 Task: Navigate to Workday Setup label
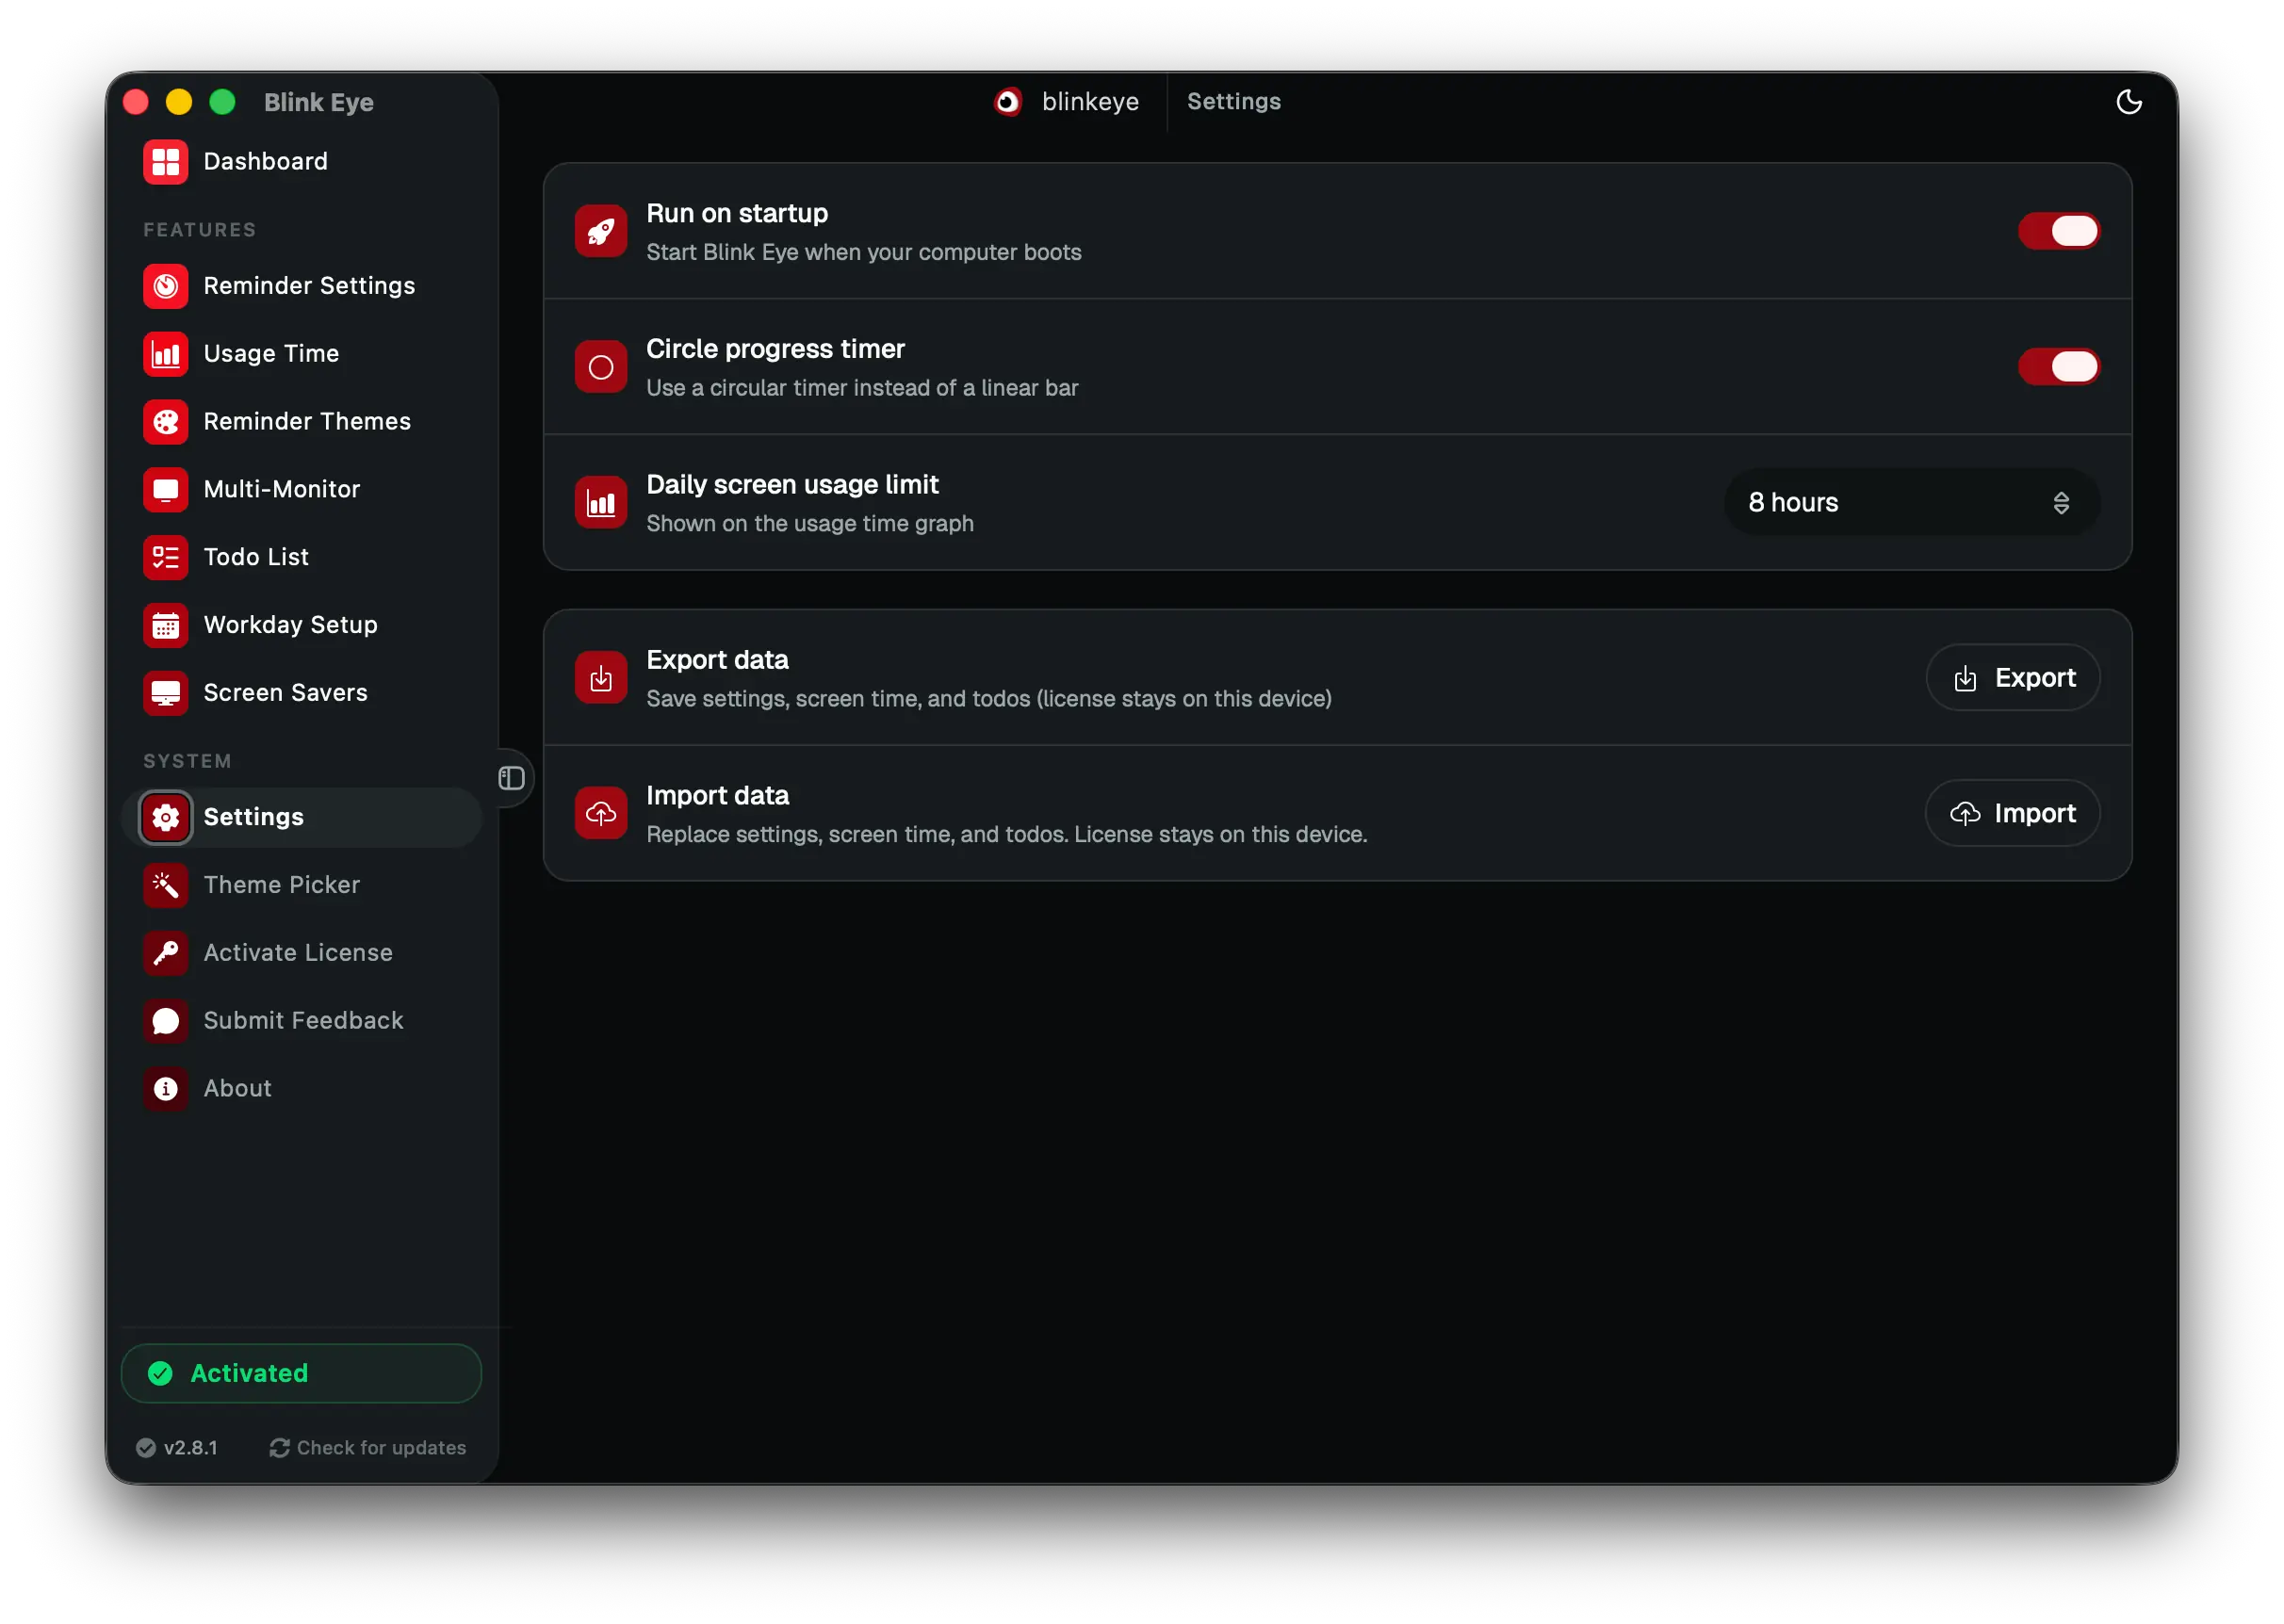[291, 626]
